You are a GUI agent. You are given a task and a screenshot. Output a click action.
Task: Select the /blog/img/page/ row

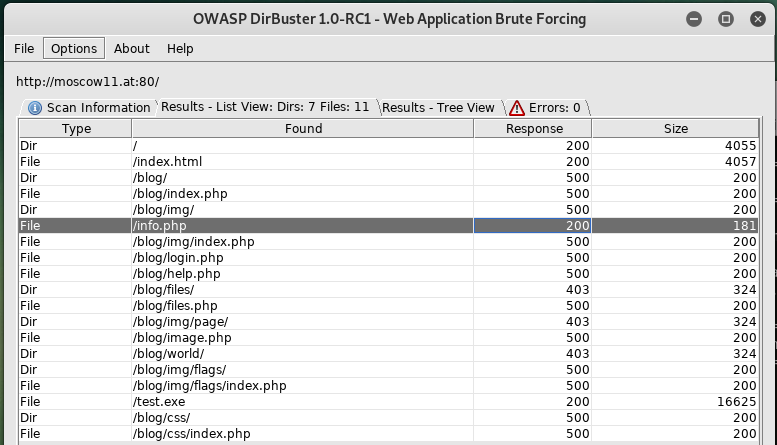(x=389, y=322)
